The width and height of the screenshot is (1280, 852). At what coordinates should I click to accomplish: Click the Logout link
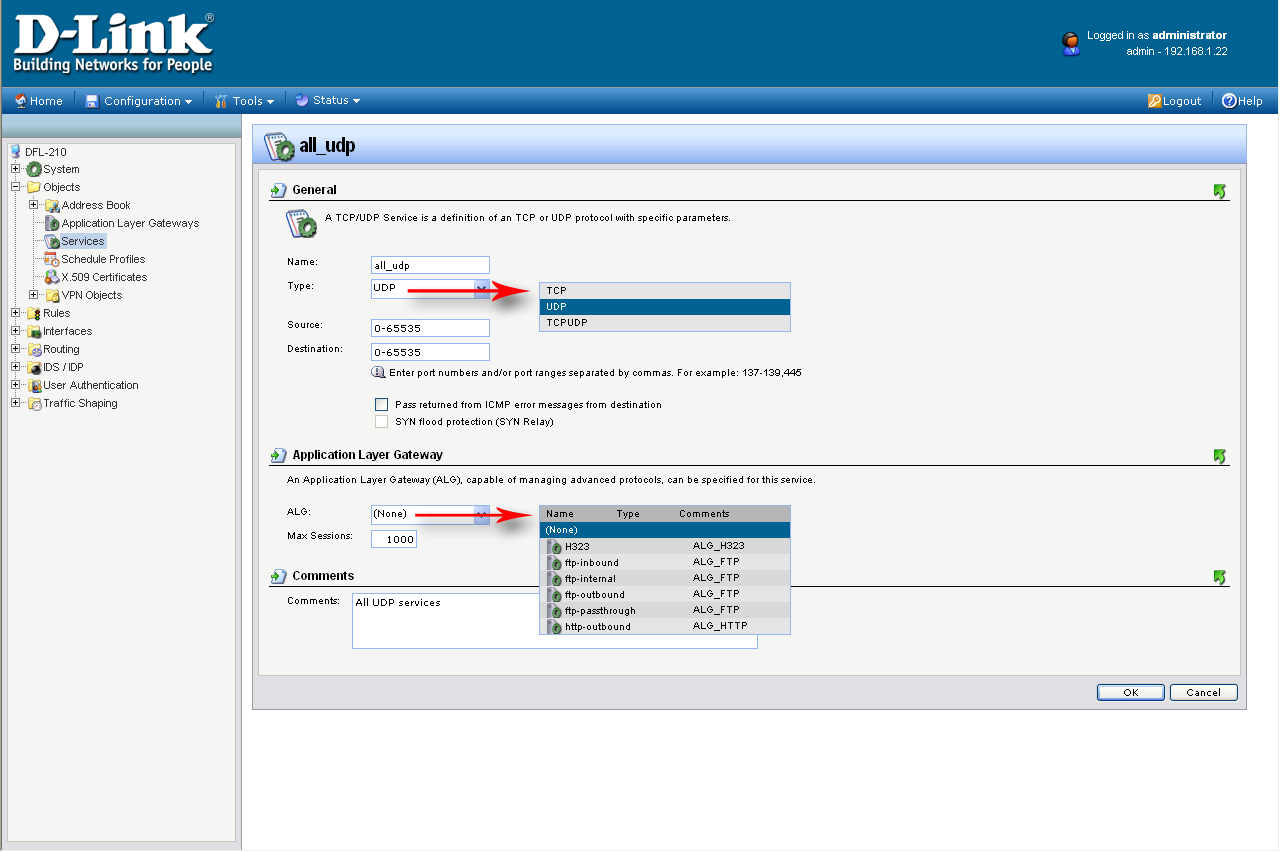click(1175, 101)
